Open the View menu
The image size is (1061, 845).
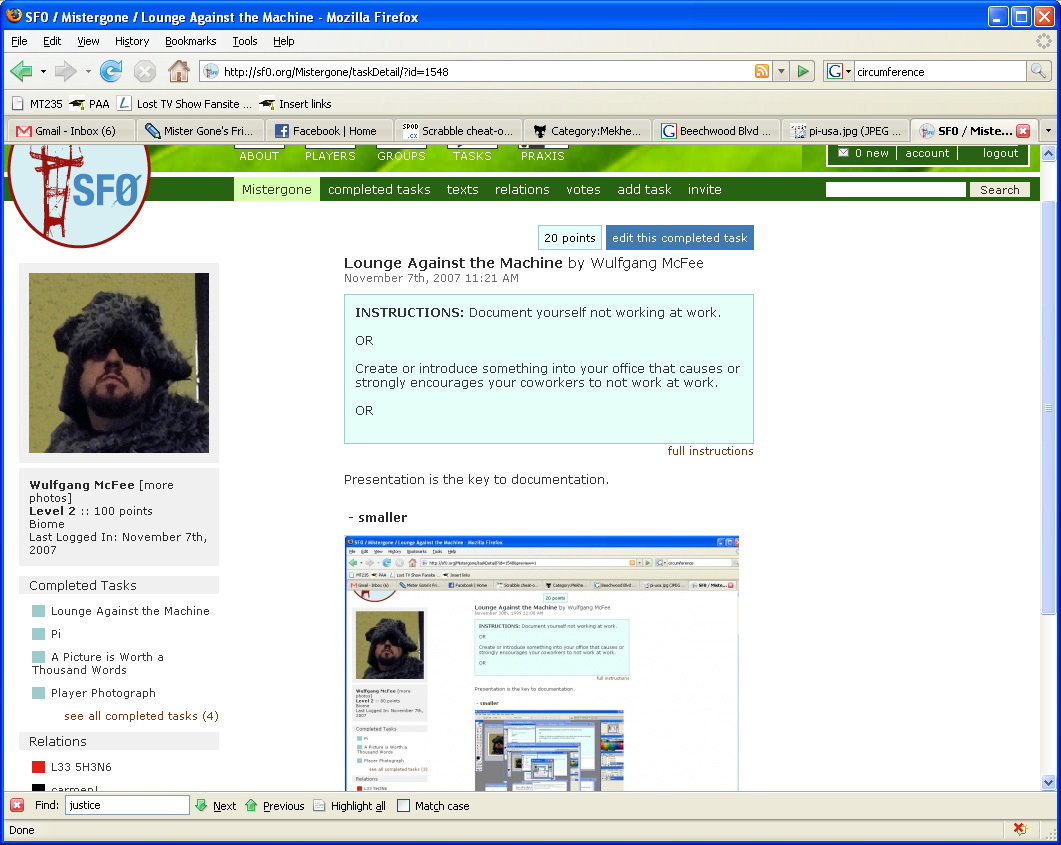tap(88, 41)
